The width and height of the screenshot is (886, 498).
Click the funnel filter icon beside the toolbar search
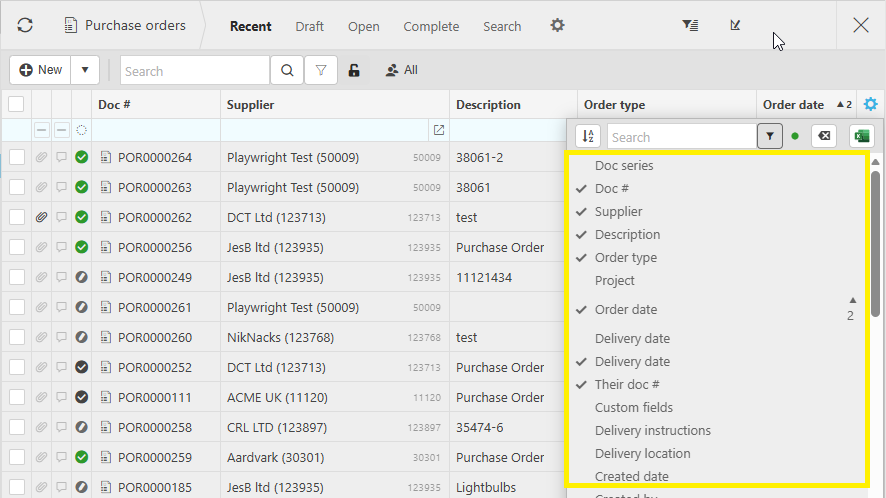coord(321,70)
